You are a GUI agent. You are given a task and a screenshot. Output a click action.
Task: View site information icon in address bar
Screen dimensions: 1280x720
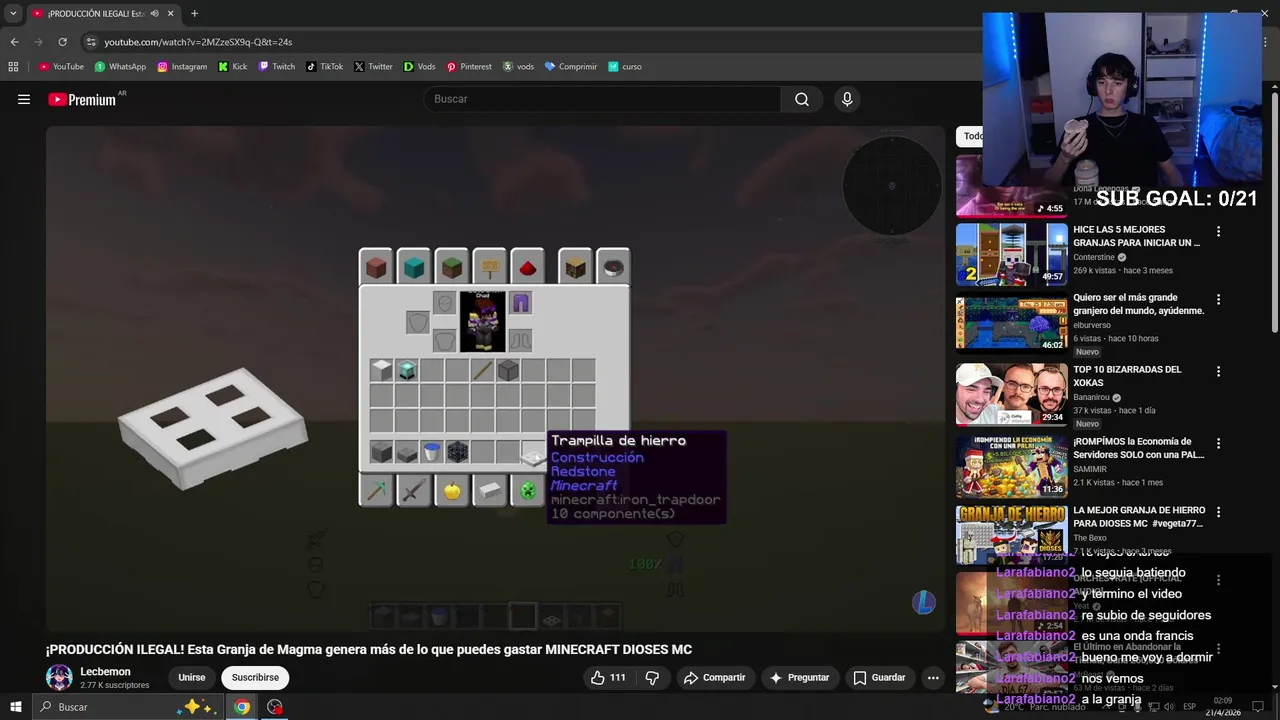[91, 42]
